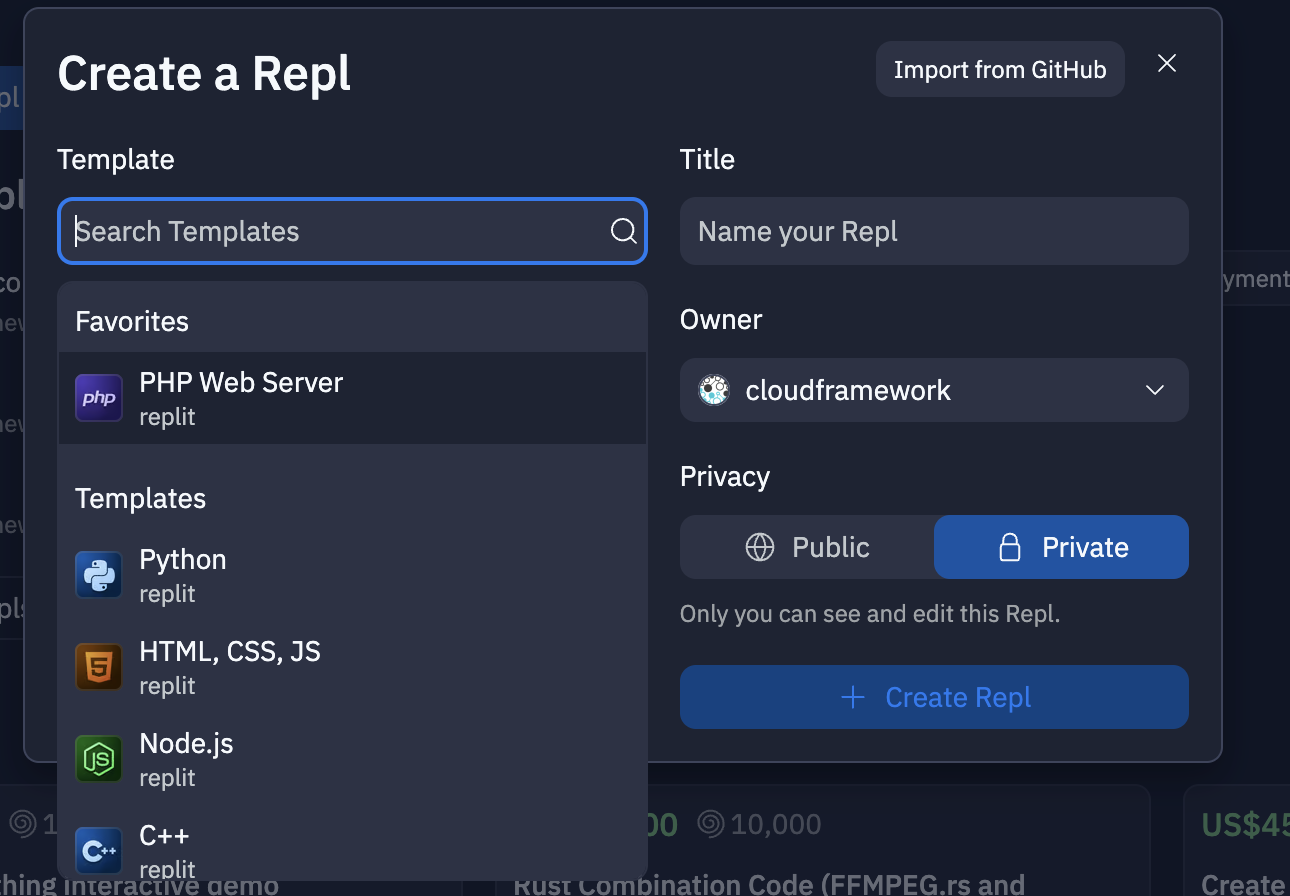Open the Owner dropdown chevron
This screenshot has height=896, width=1290.
click(x=1155, y=390)
